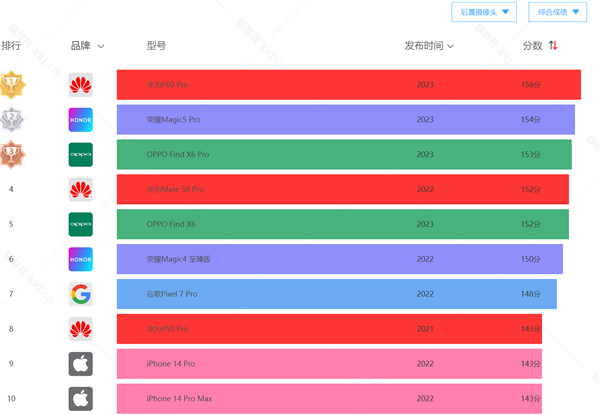Click the 2023 year for 华为P60 Pro
600x415 pixels.
(x=425, y=85)
